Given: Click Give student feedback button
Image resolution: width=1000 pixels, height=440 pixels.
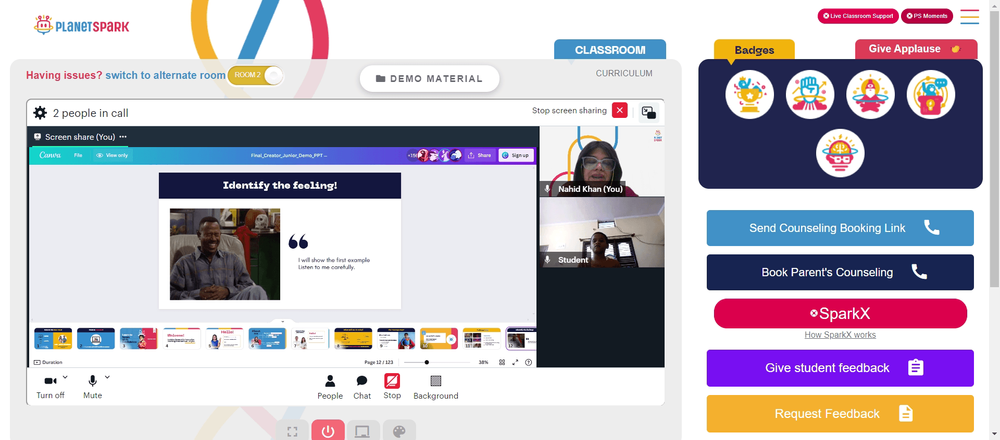Looking at the screenshot, I should tap(840, 368).
